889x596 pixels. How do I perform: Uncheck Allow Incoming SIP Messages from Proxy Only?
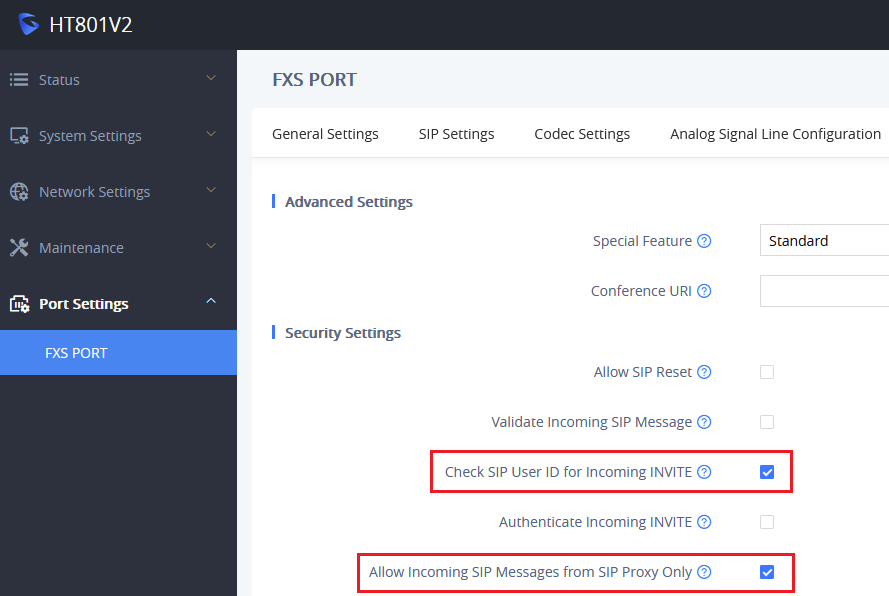pyautogui.click(x=767, y=572)
